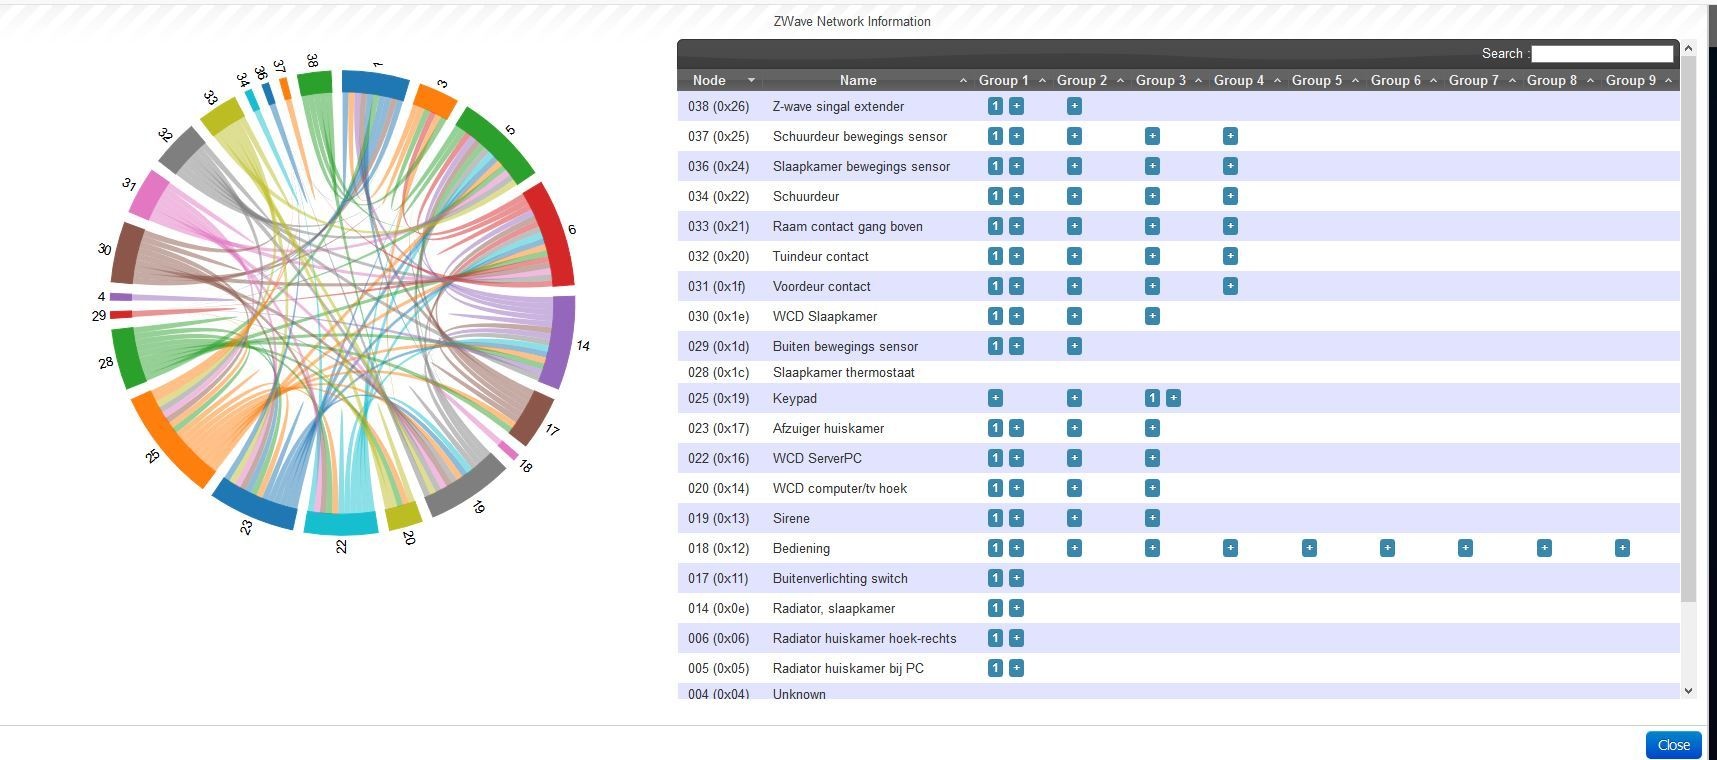The image size is (1717, 760).
Task: Focus the Search input field
Action: pos(1601,54)
